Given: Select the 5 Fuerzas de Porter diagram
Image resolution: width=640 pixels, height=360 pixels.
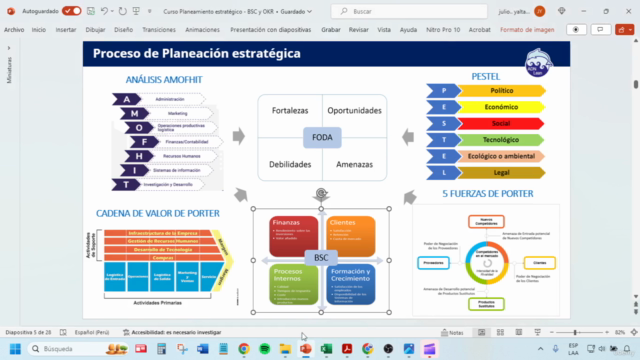Looking at the screenshot, I should [486, 260].
